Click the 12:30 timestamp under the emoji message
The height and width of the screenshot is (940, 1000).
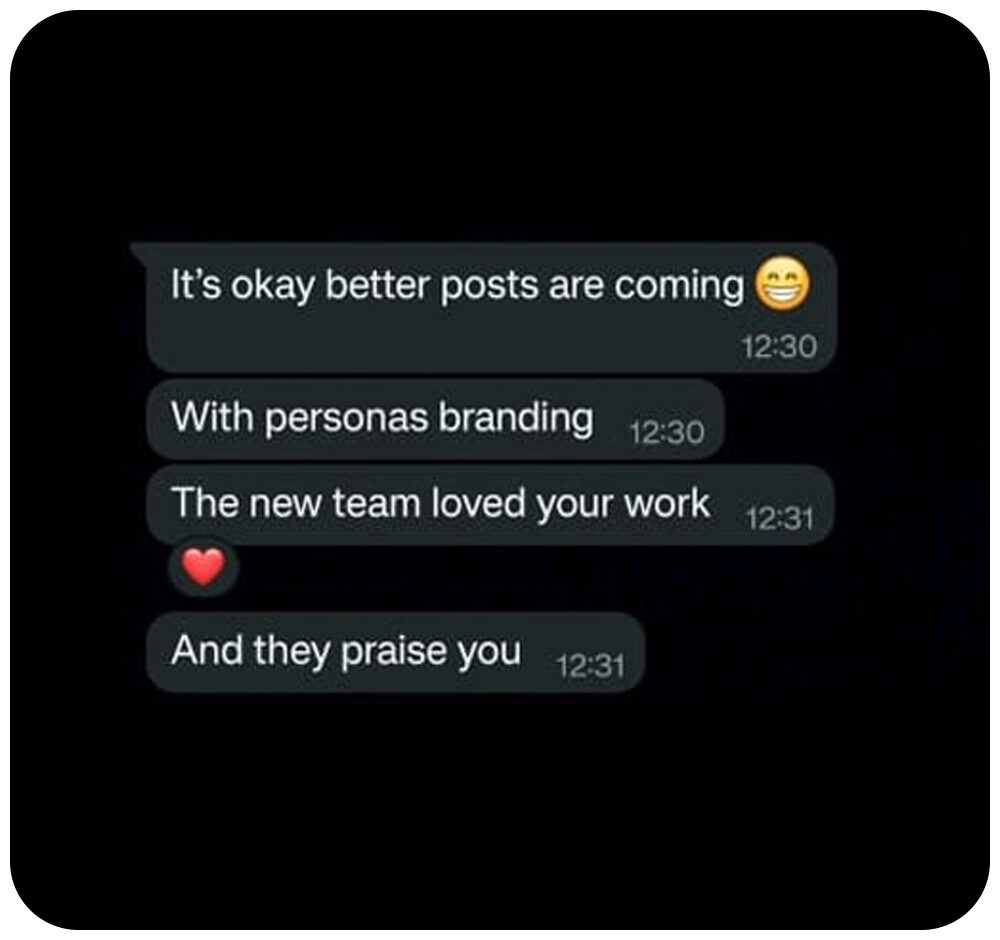779,347
